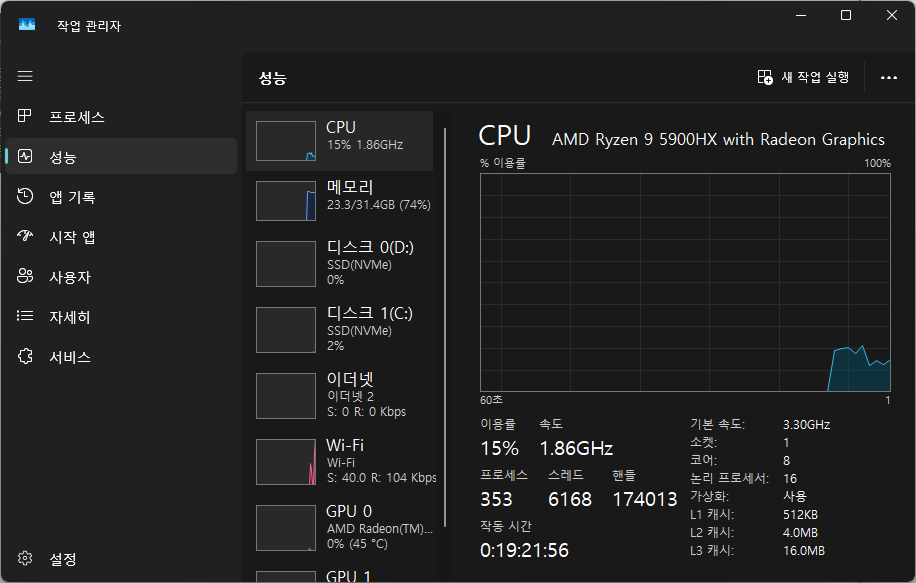Click 새 작업 실행 (Run new task)
Screen dimensions: 916x583
pos(803,78)
